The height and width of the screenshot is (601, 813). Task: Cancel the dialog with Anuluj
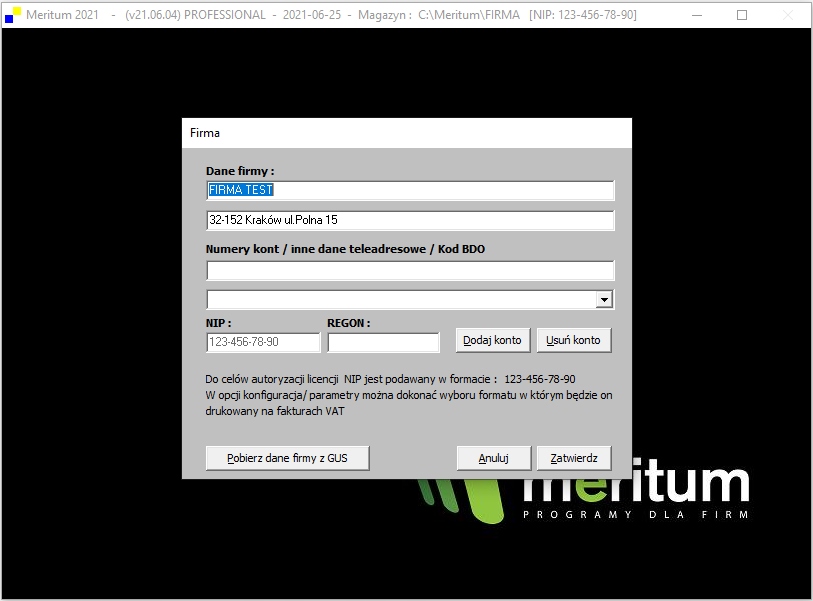494,458
